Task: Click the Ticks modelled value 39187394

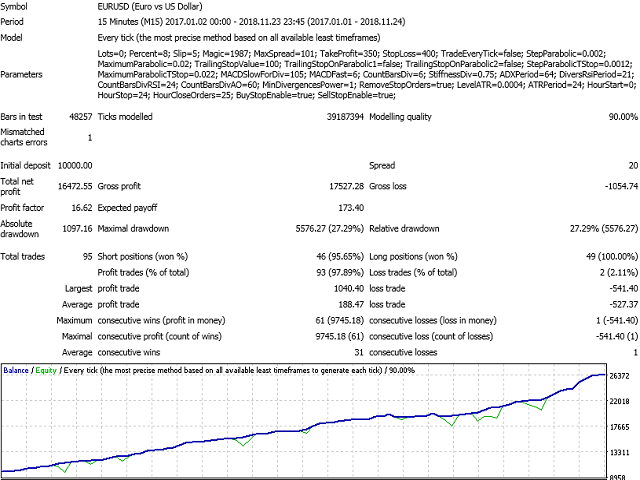Action: click(x=345, y=117)
